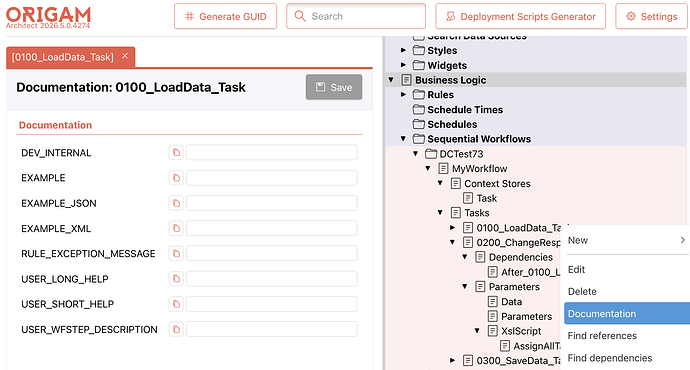The image size is (690, 370).
Task: Click the Generate GUID button
Action: [225, 16]
